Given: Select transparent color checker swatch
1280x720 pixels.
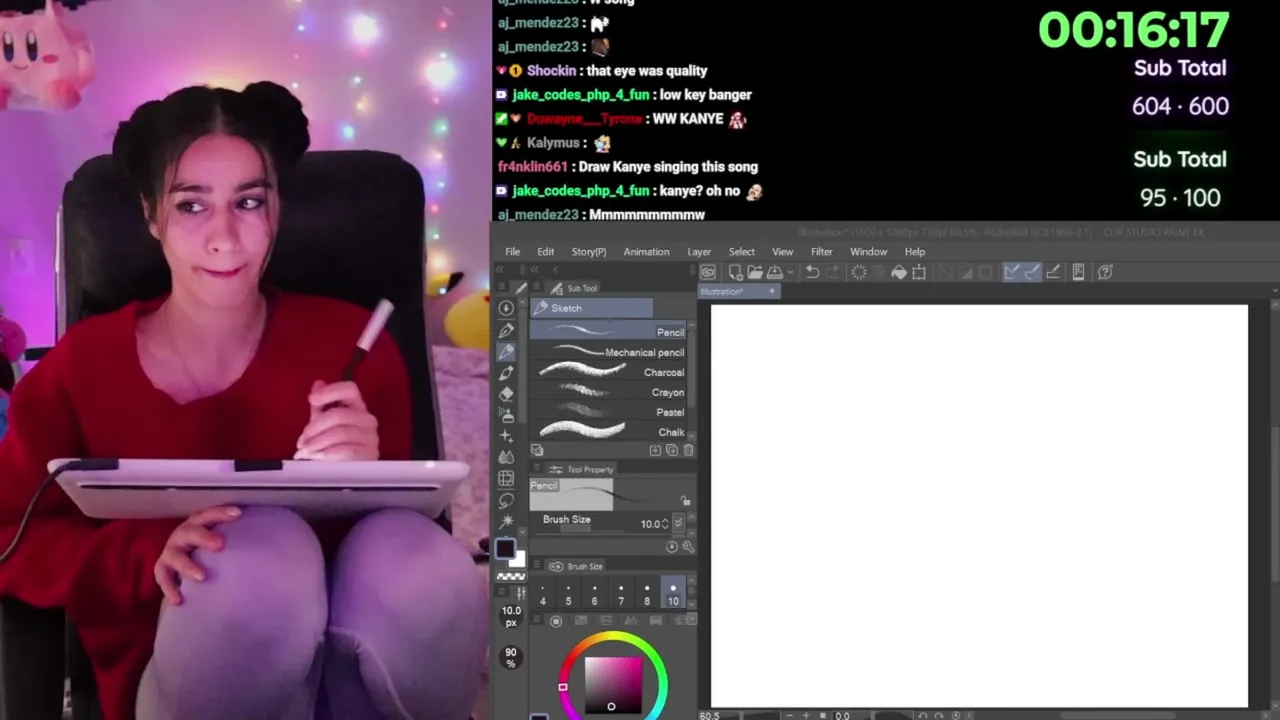Looking at the screenshot, I should 511,576.
